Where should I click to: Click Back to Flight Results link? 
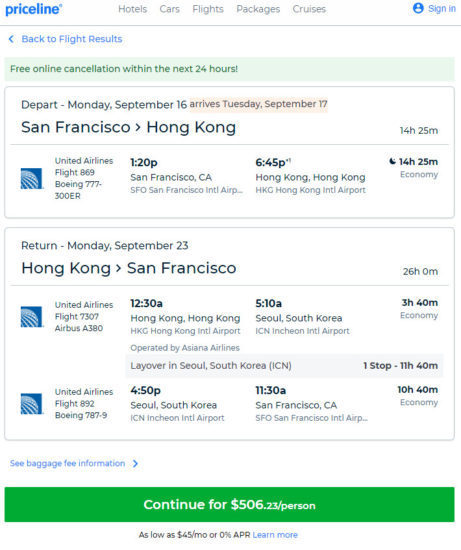[72, 39]
